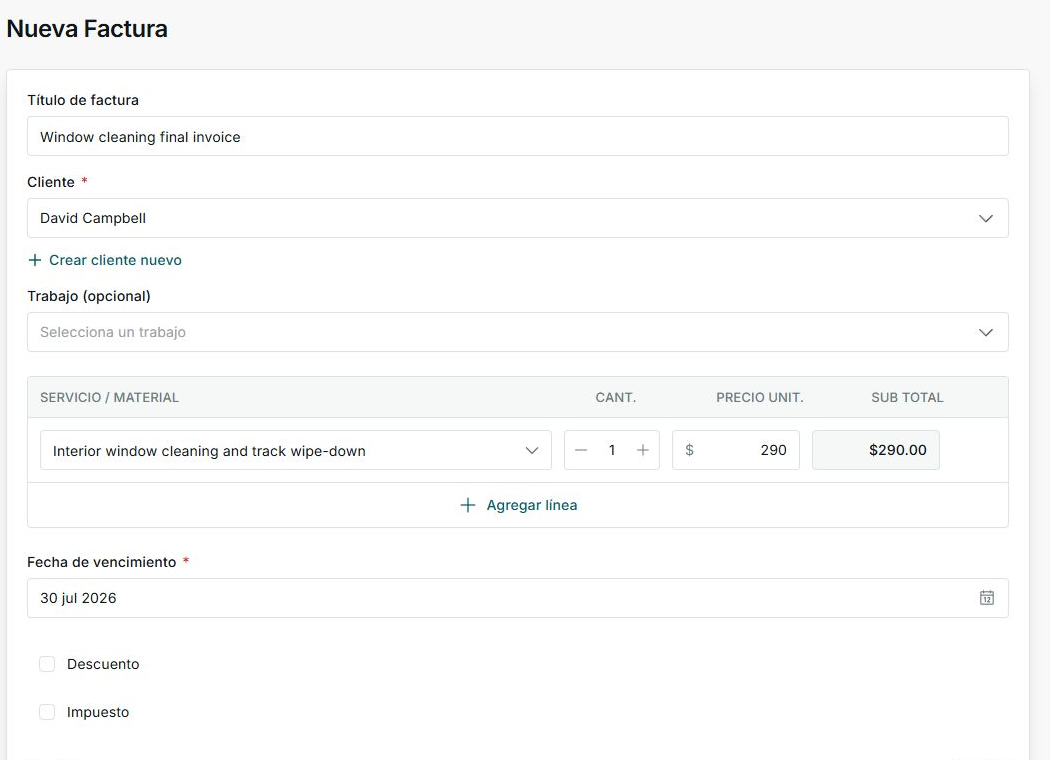Screen dimensions: 1050x760
Task: Click the Fecha de vencimiento date field
Action: pyautogui.click(x=518, y=598)
